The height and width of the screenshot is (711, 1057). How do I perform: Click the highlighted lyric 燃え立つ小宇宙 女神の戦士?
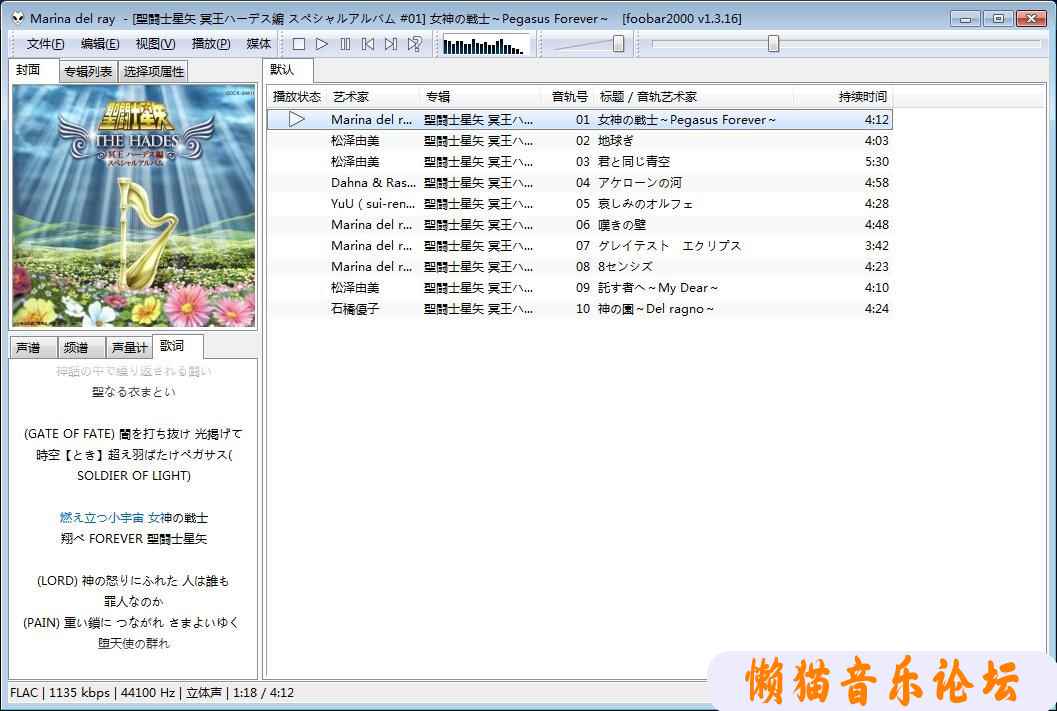(133, 518)
